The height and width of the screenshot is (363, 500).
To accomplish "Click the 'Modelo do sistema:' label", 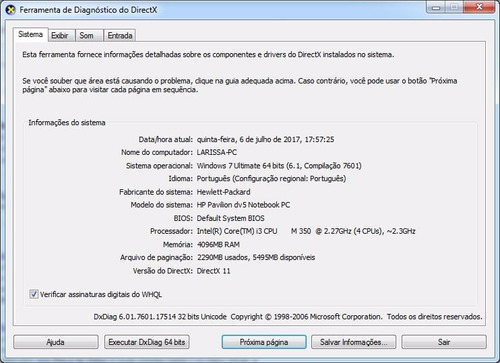I will (x=161, y=205).
